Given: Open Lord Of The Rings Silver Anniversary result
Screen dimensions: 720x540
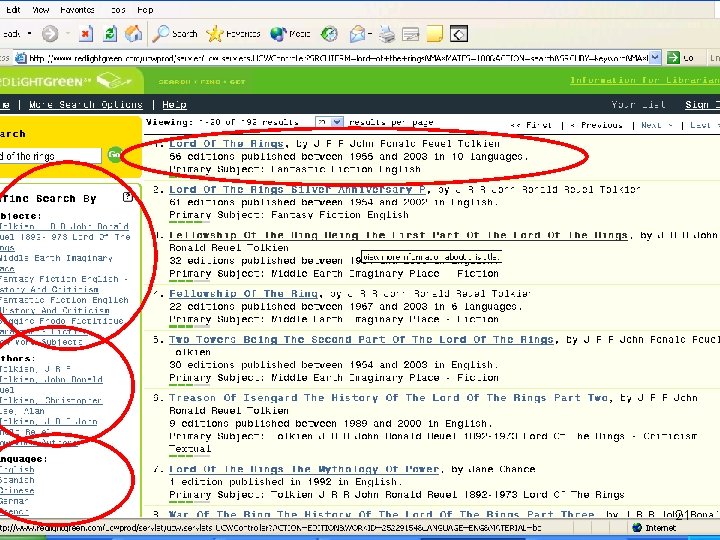Looking at the screenshot, I should click(x=298, y=189).
